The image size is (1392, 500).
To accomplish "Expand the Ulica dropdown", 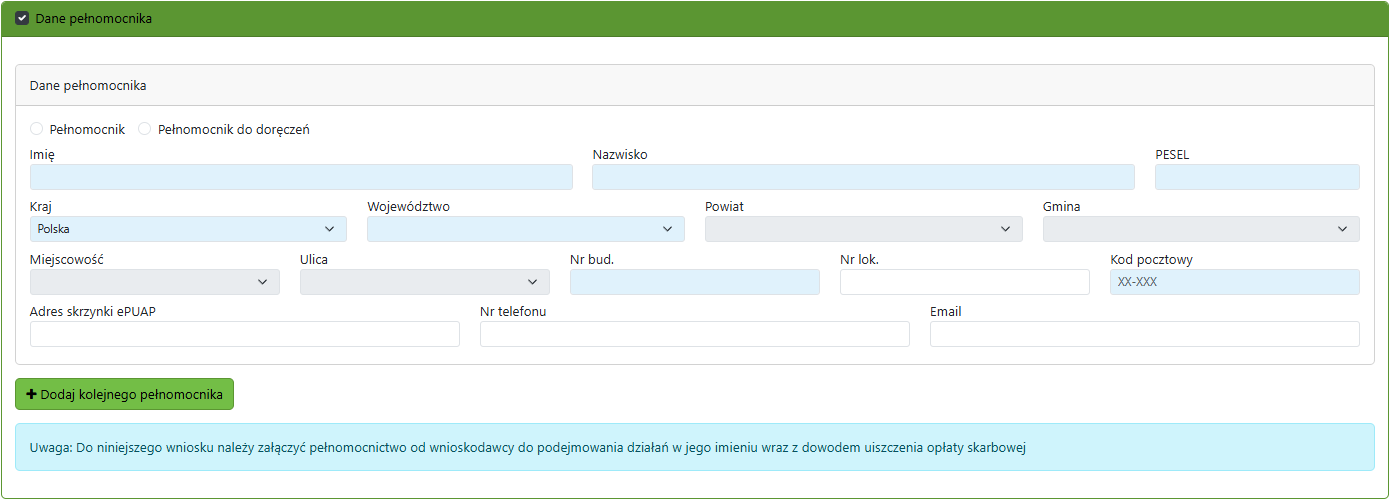I will coord(424,282).
